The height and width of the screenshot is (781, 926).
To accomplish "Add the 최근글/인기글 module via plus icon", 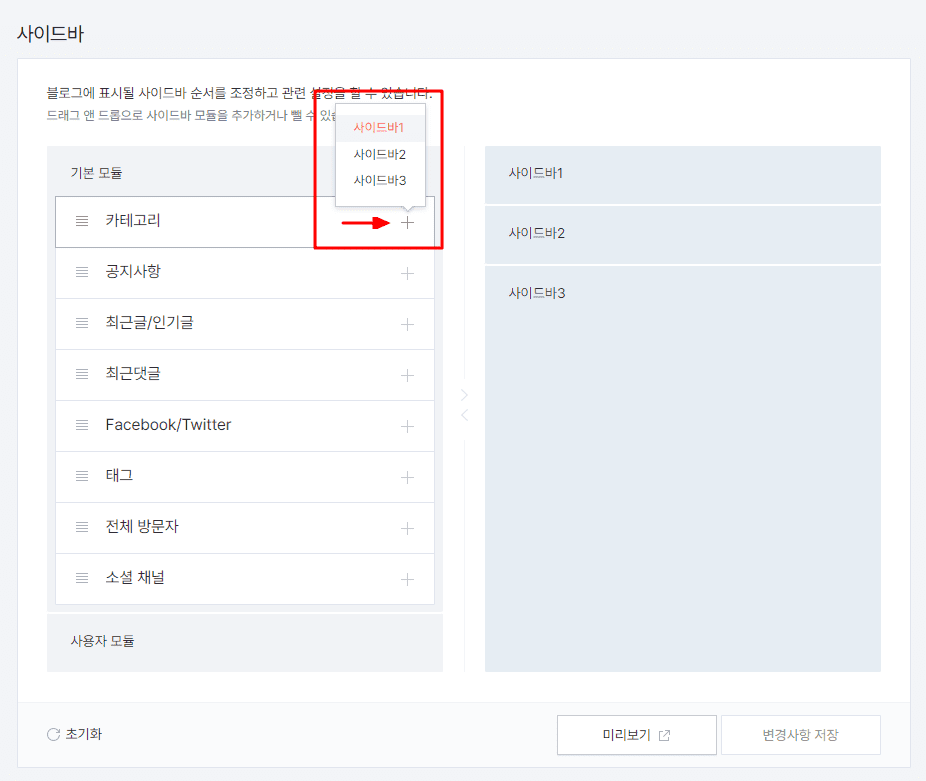I will coord(407,323).
